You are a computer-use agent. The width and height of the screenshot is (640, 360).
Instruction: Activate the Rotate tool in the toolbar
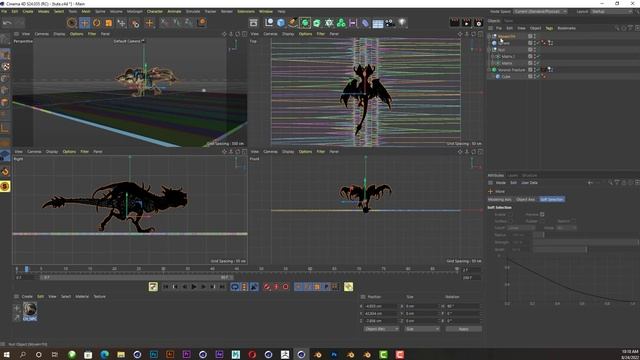tap(97, 23)
